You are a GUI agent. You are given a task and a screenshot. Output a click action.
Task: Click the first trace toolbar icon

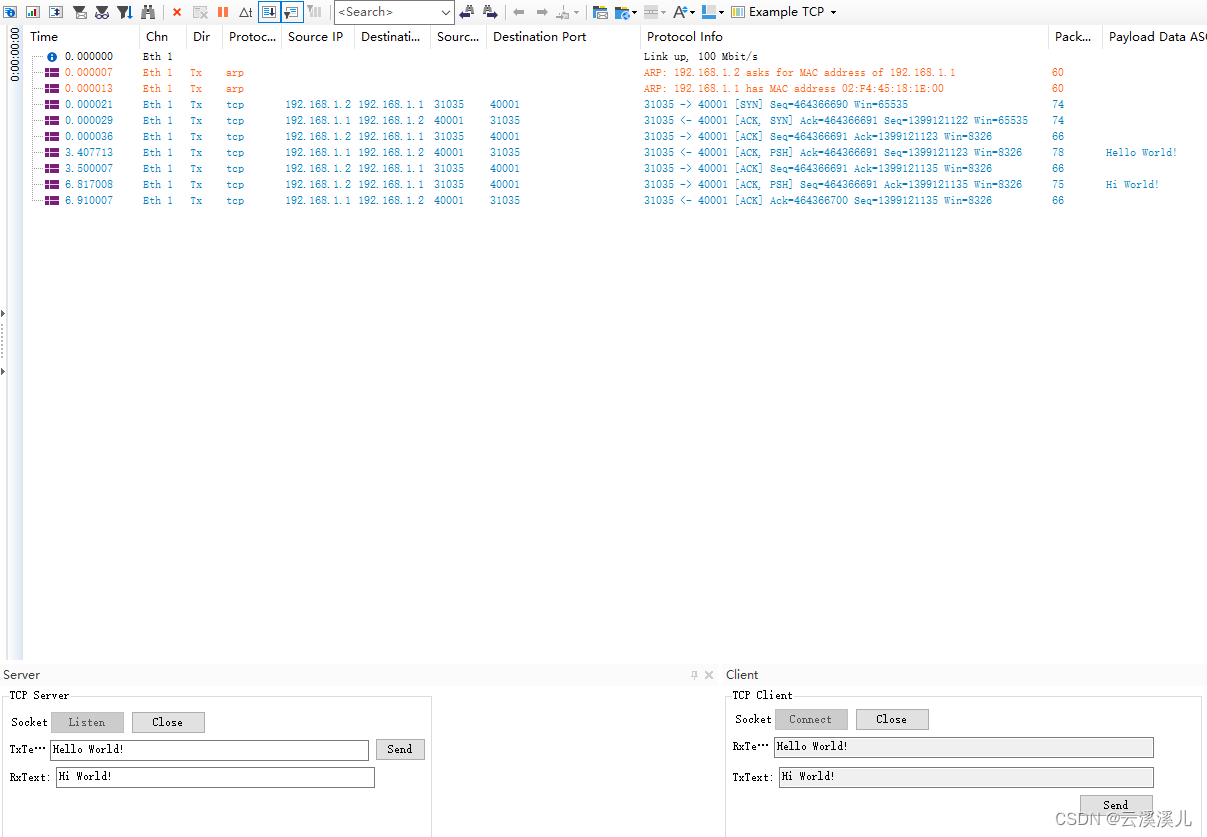click(10, 12)
